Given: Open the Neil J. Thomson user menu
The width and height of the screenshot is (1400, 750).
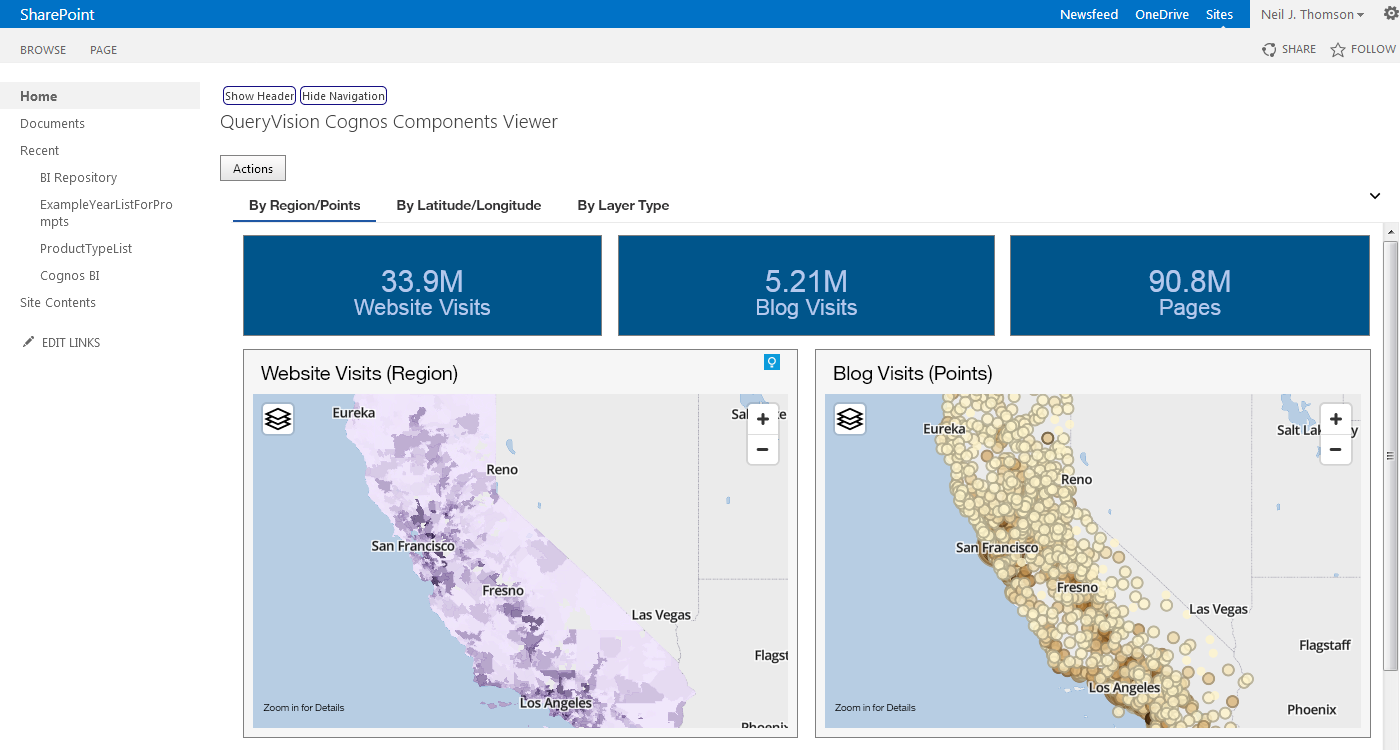Looking at the screenshot, I should [x=1311, y=14].
